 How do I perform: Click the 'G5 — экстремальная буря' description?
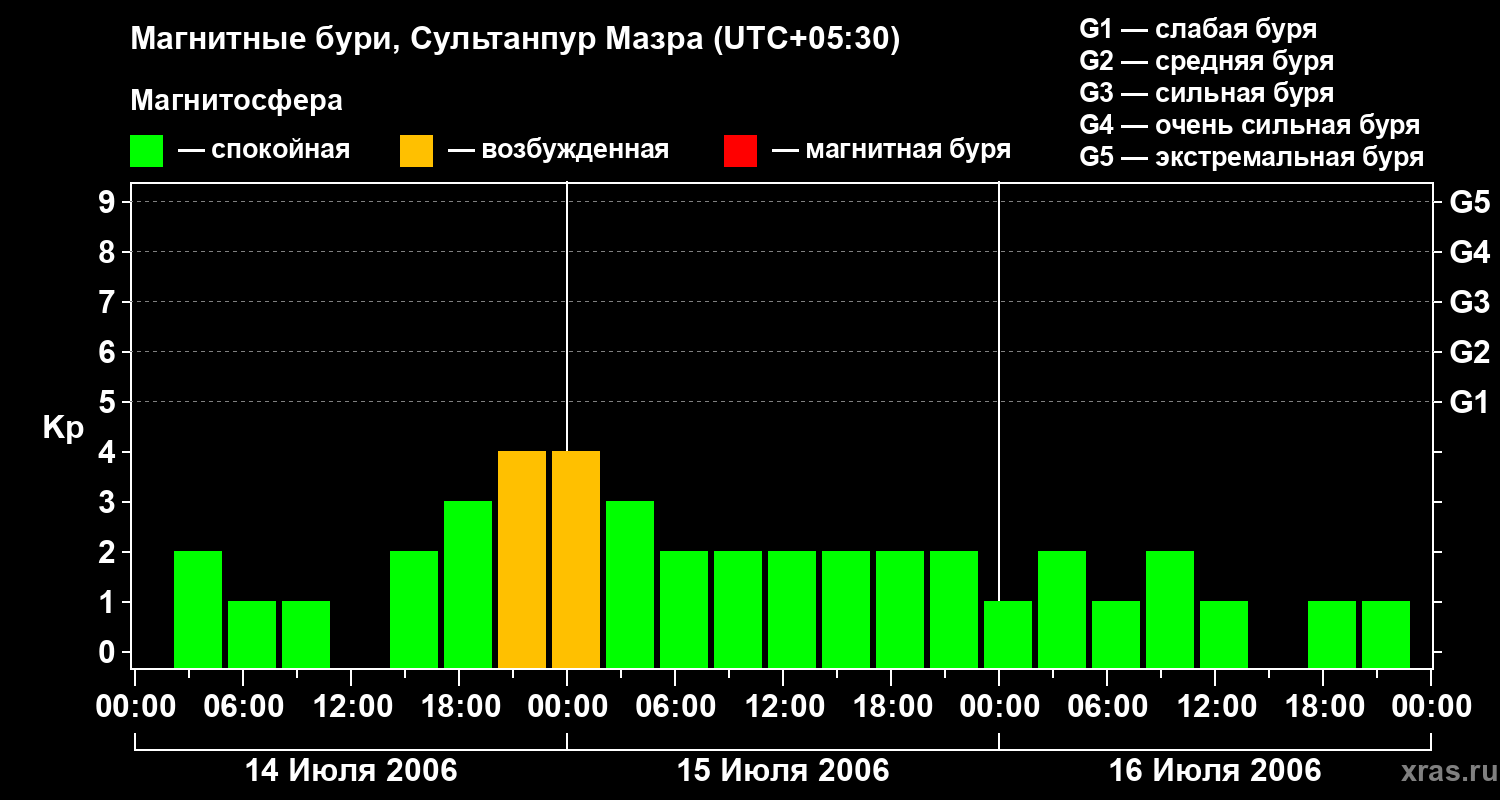coord(1251,157)
